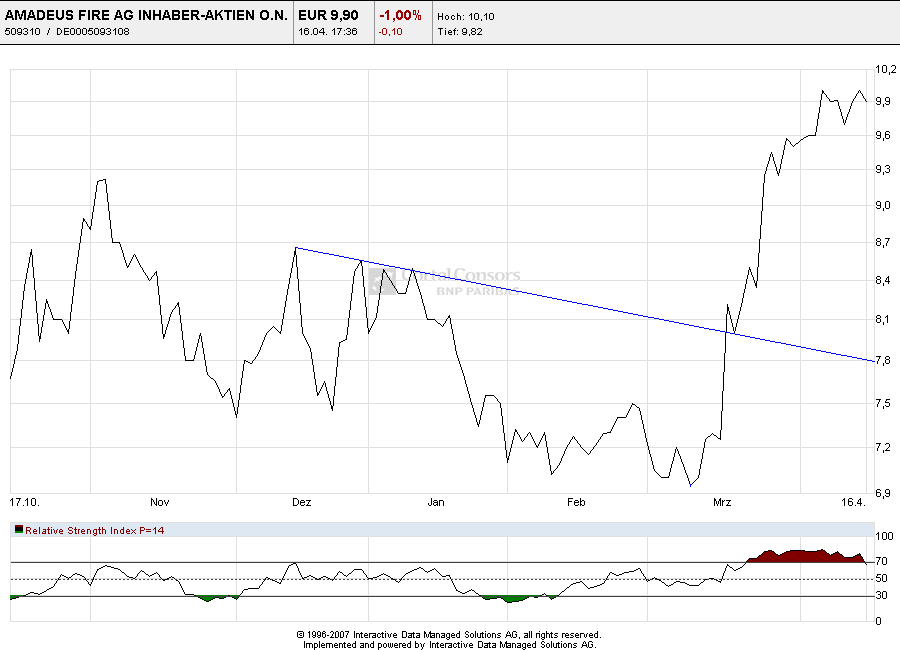Image resolution: width=900 pixels, height=650 pixels.
Task: Click the Feb month label on x-axis
Action: (x=576, y=502)
